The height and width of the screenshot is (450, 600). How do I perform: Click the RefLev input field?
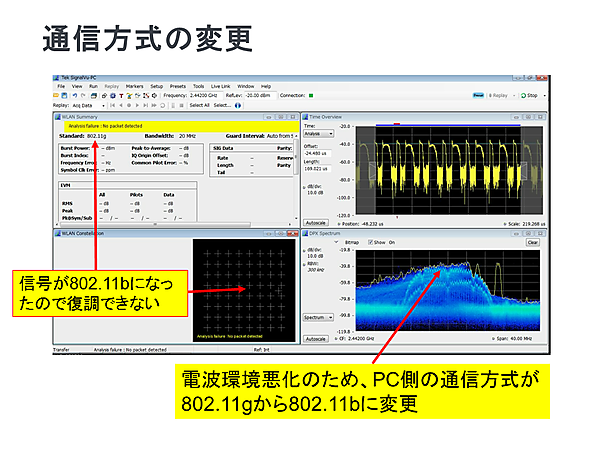click(260, 96)
